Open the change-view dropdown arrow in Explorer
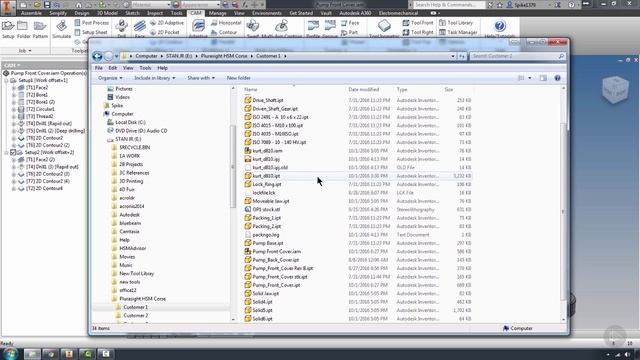 [530, 78]
